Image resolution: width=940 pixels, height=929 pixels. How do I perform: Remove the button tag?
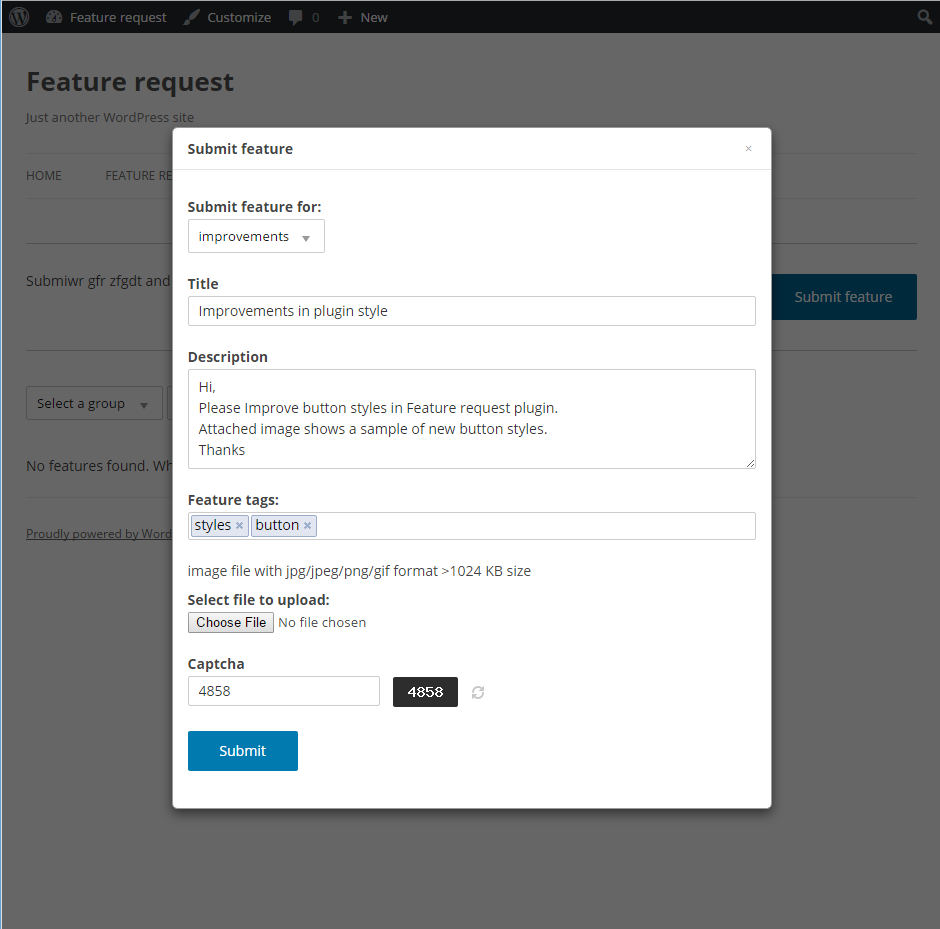pyautogui.click(x=308, y=526)
